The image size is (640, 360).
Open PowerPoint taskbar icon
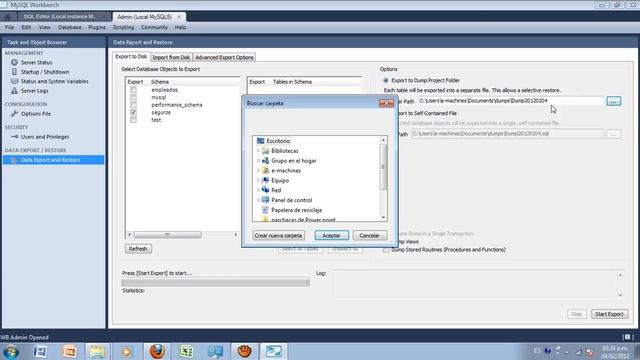click(x=69, y=351)
